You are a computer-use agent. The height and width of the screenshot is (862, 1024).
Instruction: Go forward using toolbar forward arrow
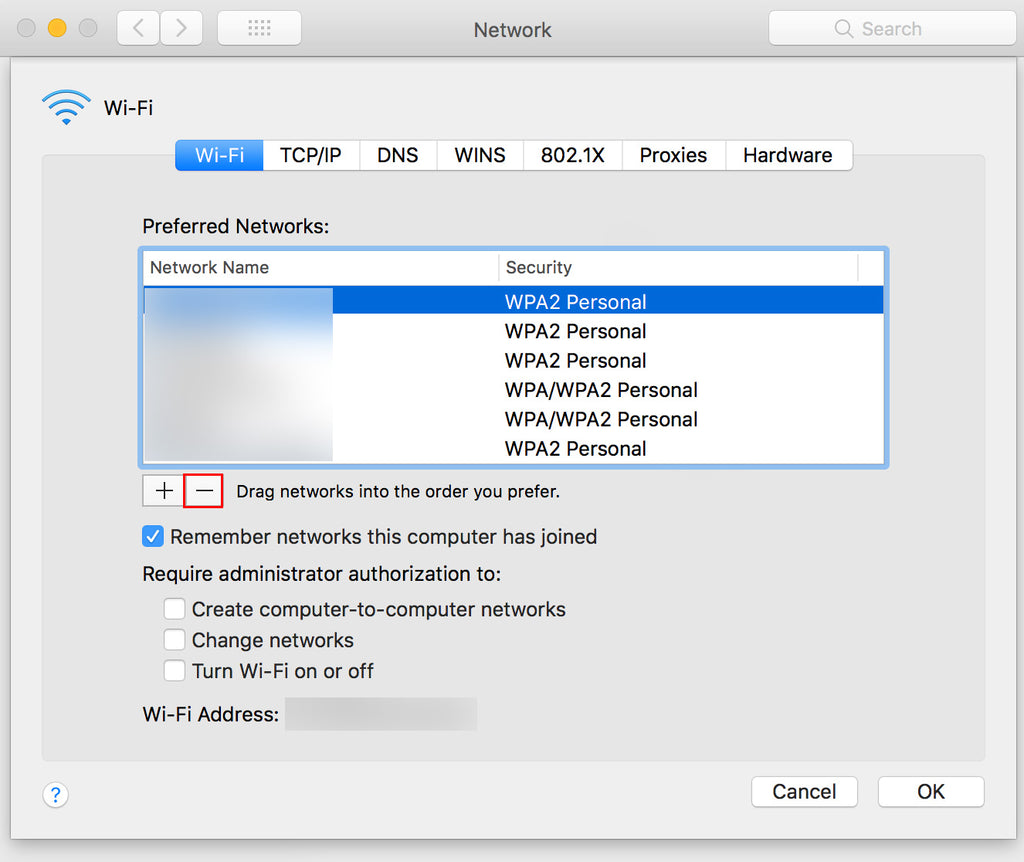(181, 28)
